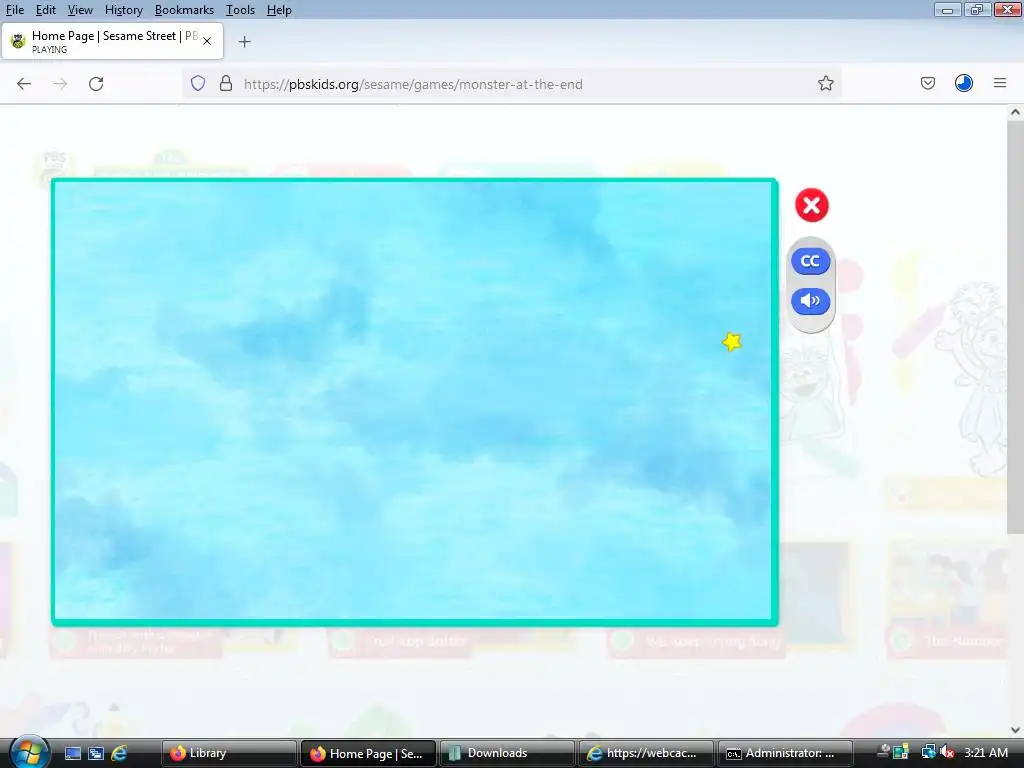1024x768 pixels.
Task: Switch to the webcache Internet Explorer window
Action: (x=646, y=753)
